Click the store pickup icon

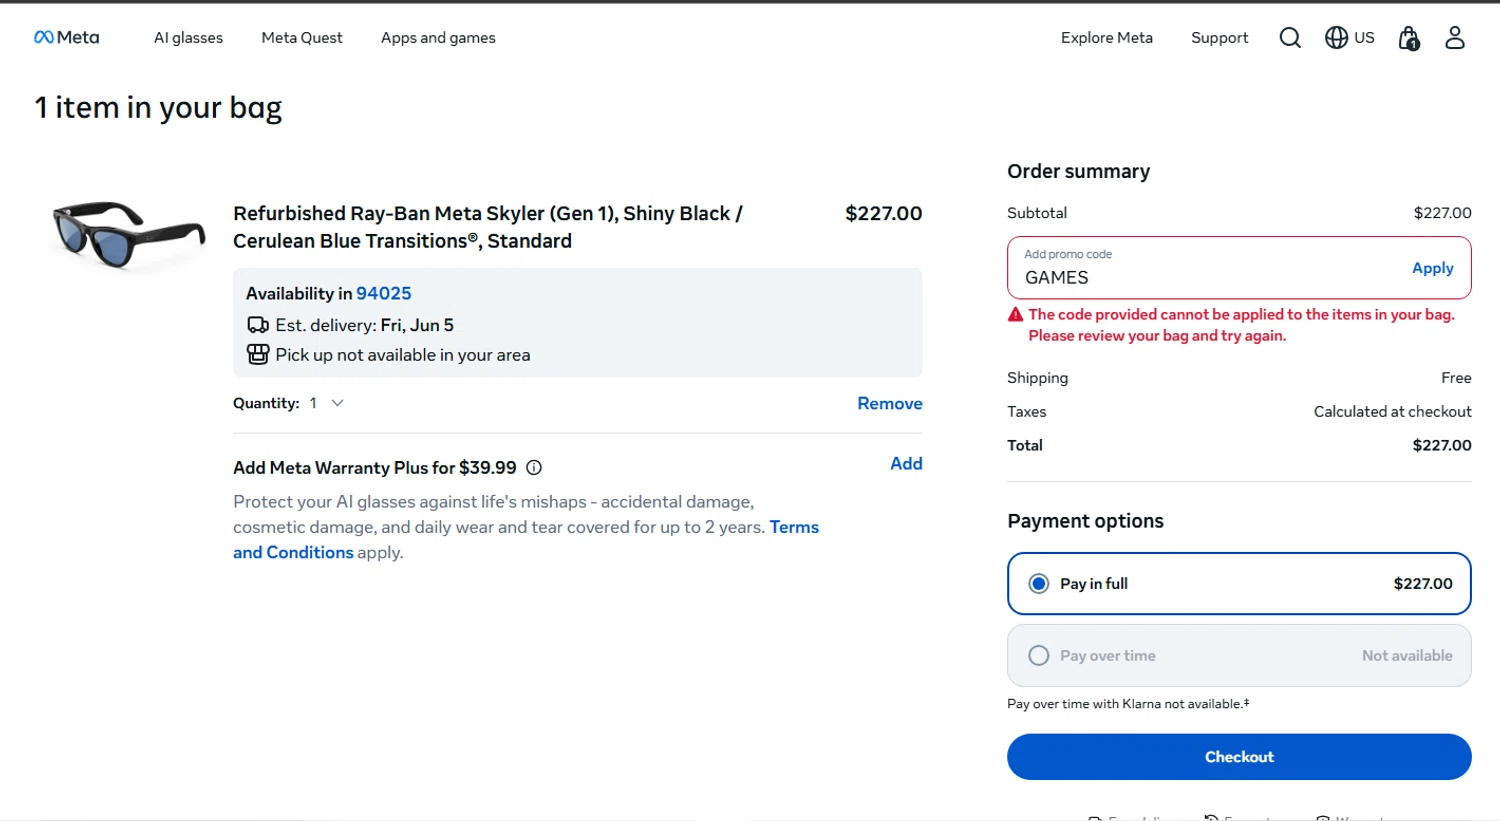[258, 354]
